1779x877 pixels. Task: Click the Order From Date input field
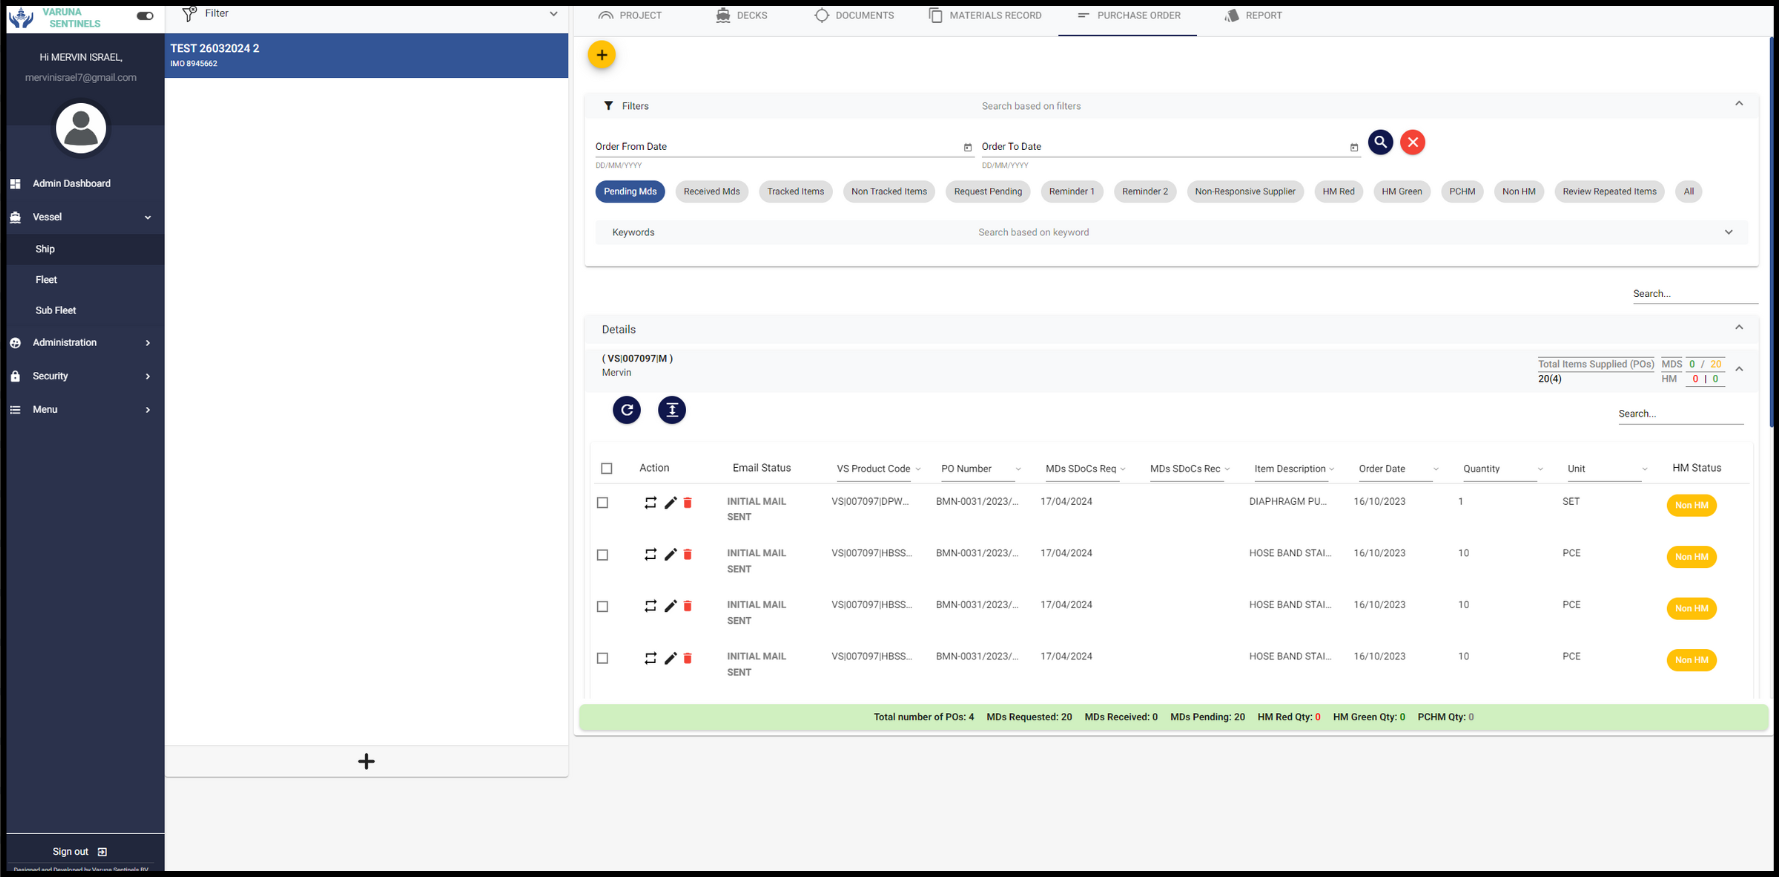point(784,147)
